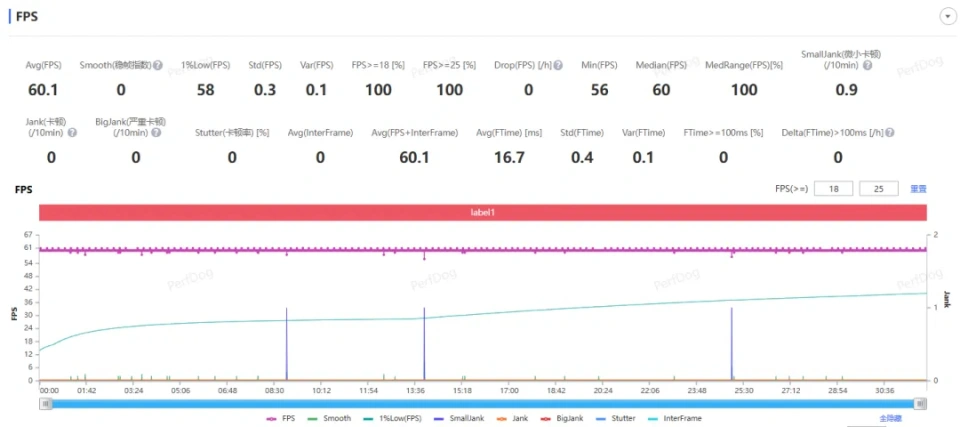Toggle SmallJank series in the legend
Viewport: 960px width, 427px height.
pyautogui.click(x=460, y=418)
